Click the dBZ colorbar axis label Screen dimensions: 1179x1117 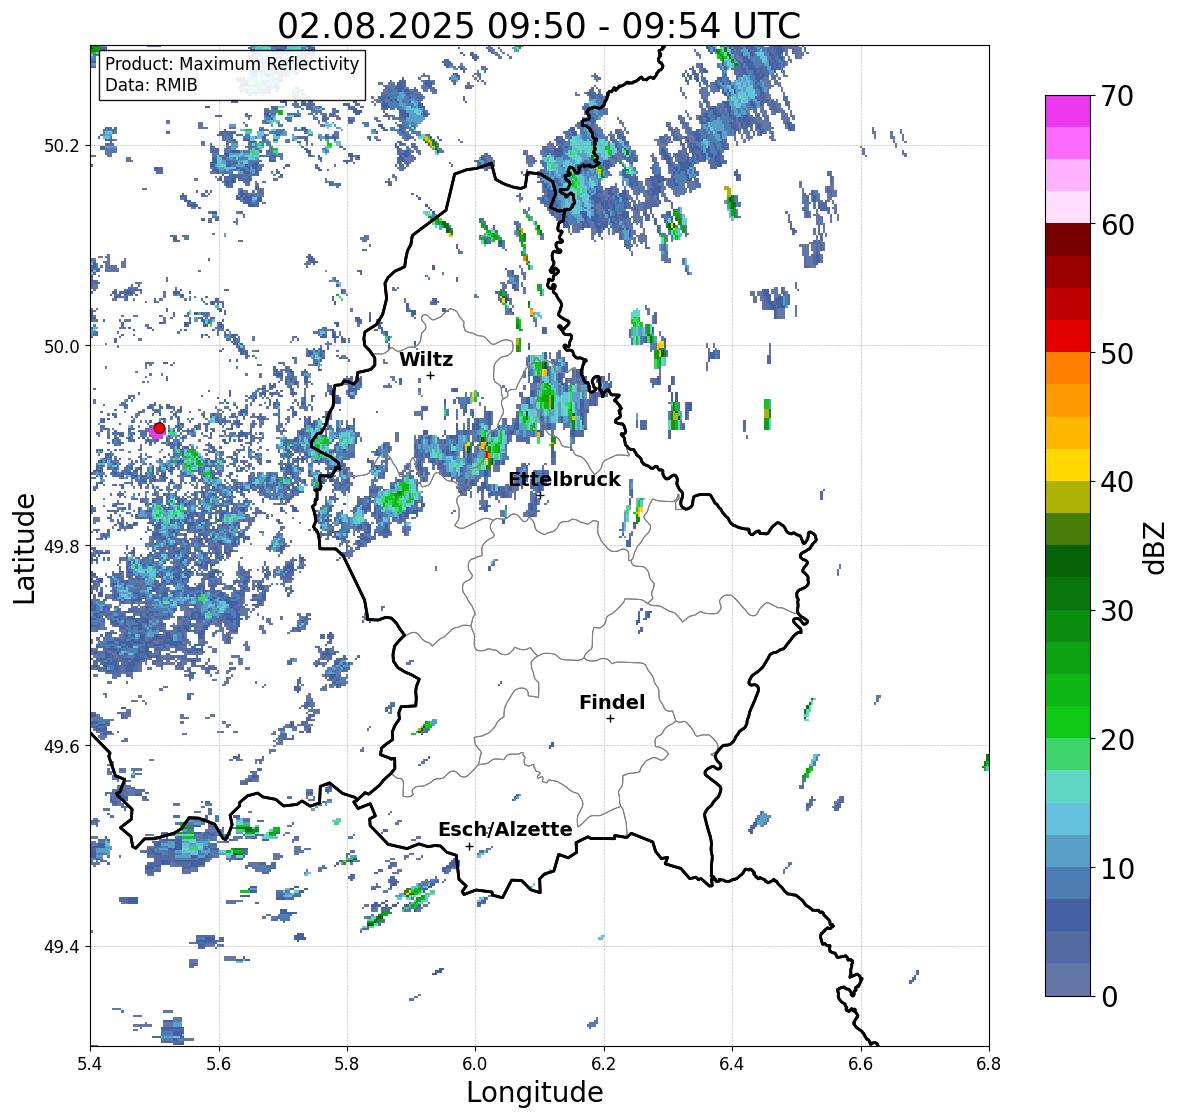coord(1156,547)
